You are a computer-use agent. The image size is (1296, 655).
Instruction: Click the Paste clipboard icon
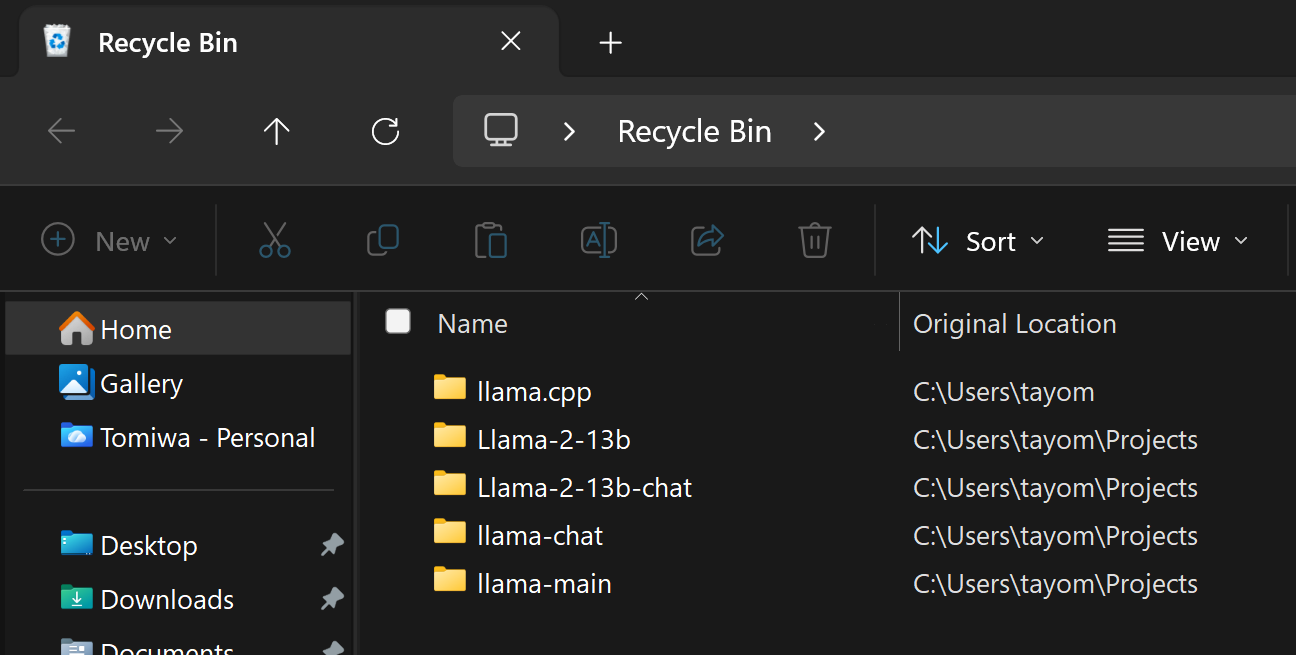point(491,241)
